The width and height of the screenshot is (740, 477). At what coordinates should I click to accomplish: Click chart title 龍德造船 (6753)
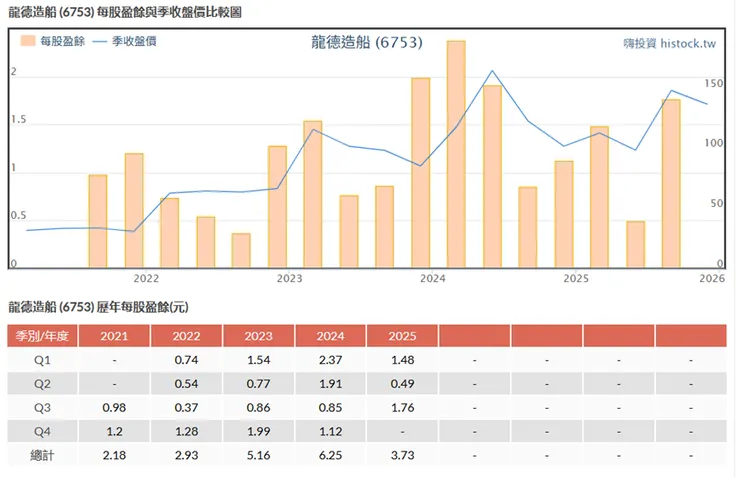click(x=367, y=42)
